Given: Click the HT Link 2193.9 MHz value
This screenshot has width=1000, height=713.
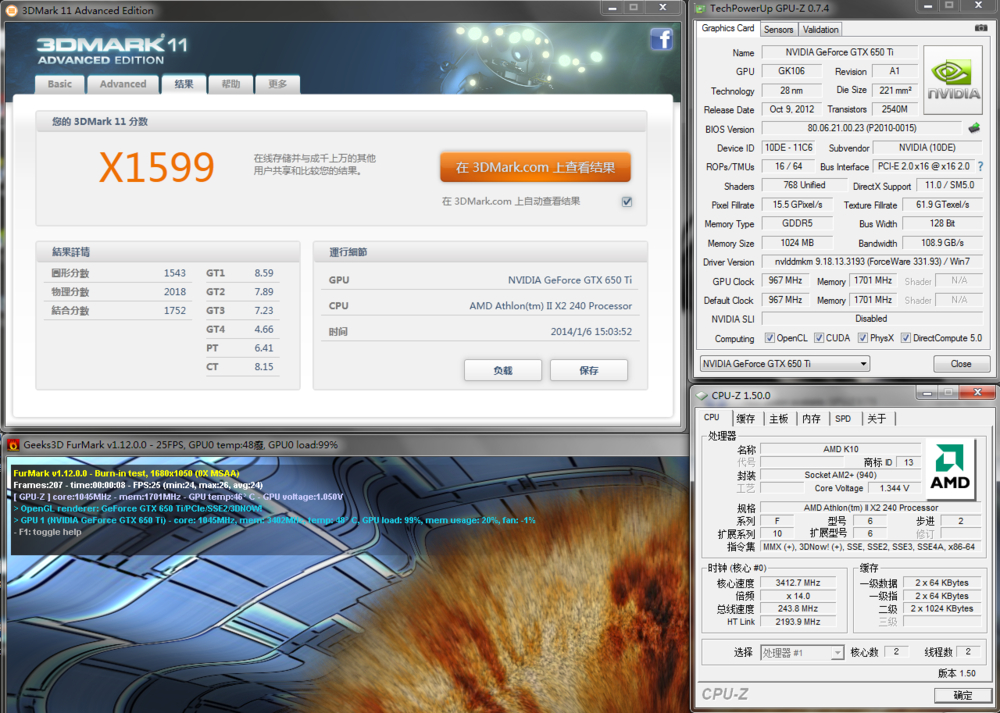Looking at the screenshot, I should 797,621.
